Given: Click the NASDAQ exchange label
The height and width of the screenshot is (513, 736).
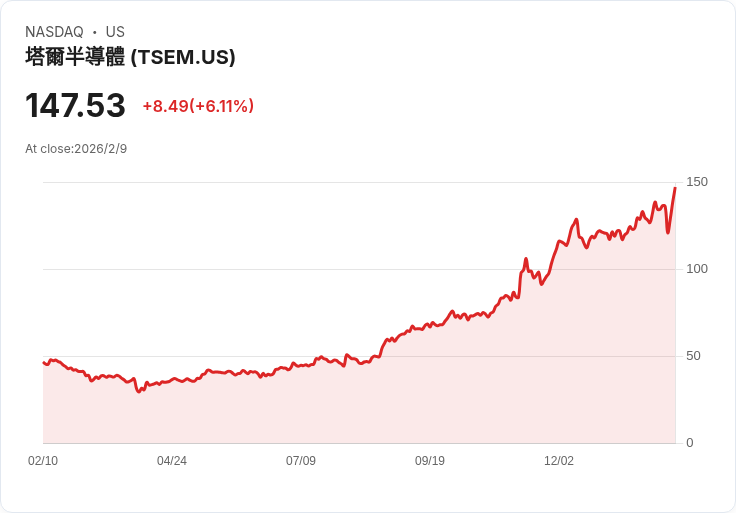Looking at the screenshot, I should [x=54, y=32].
